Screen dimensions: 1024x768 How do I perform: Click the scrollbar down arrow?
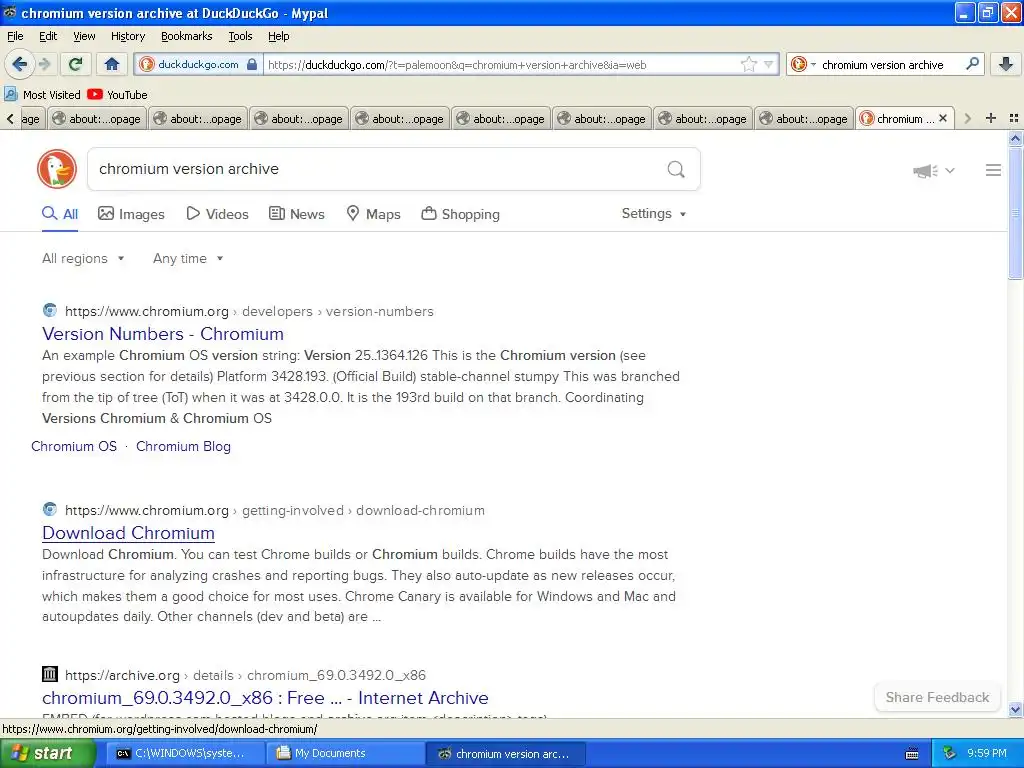(1015, 709)
